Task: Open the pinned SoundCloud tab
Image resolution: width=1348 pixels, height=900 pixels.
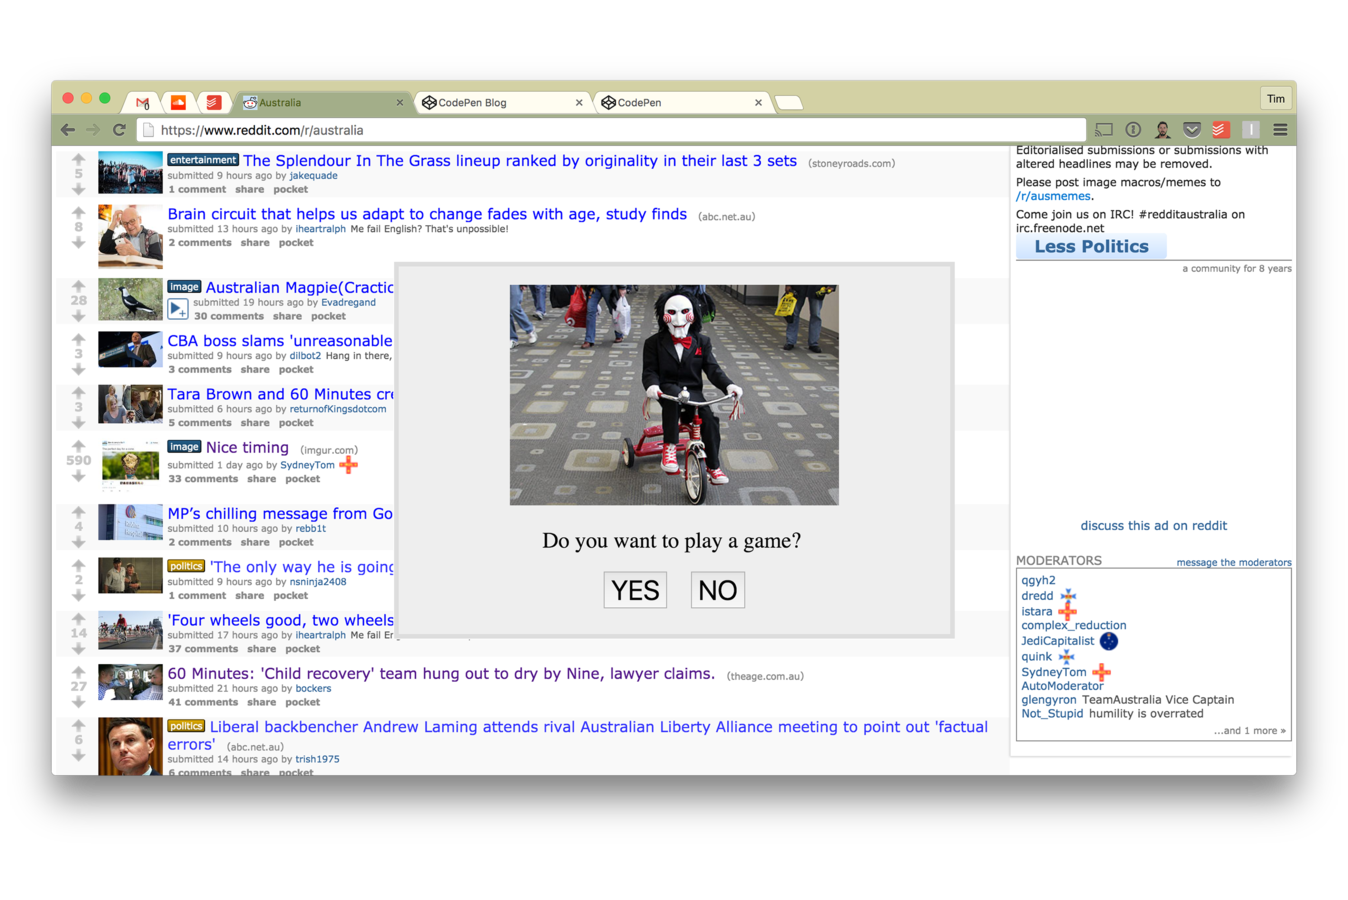Action: [178, 102]
